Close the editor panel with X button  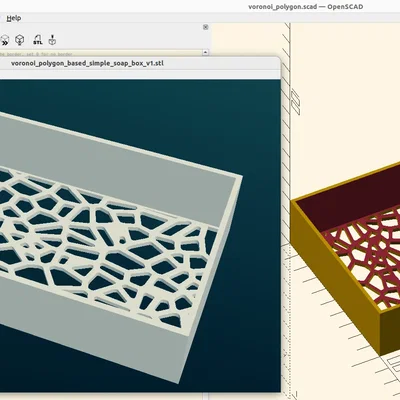206,27
